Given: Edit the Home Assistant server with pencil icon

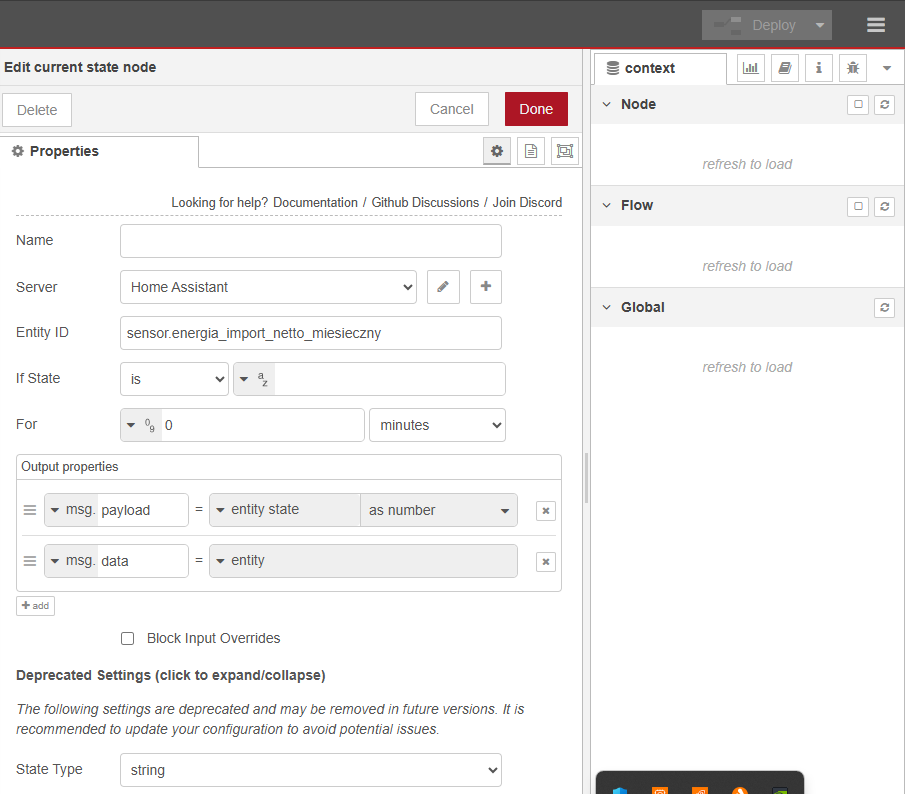Looking at the screenshot, I should click(443, 287).
